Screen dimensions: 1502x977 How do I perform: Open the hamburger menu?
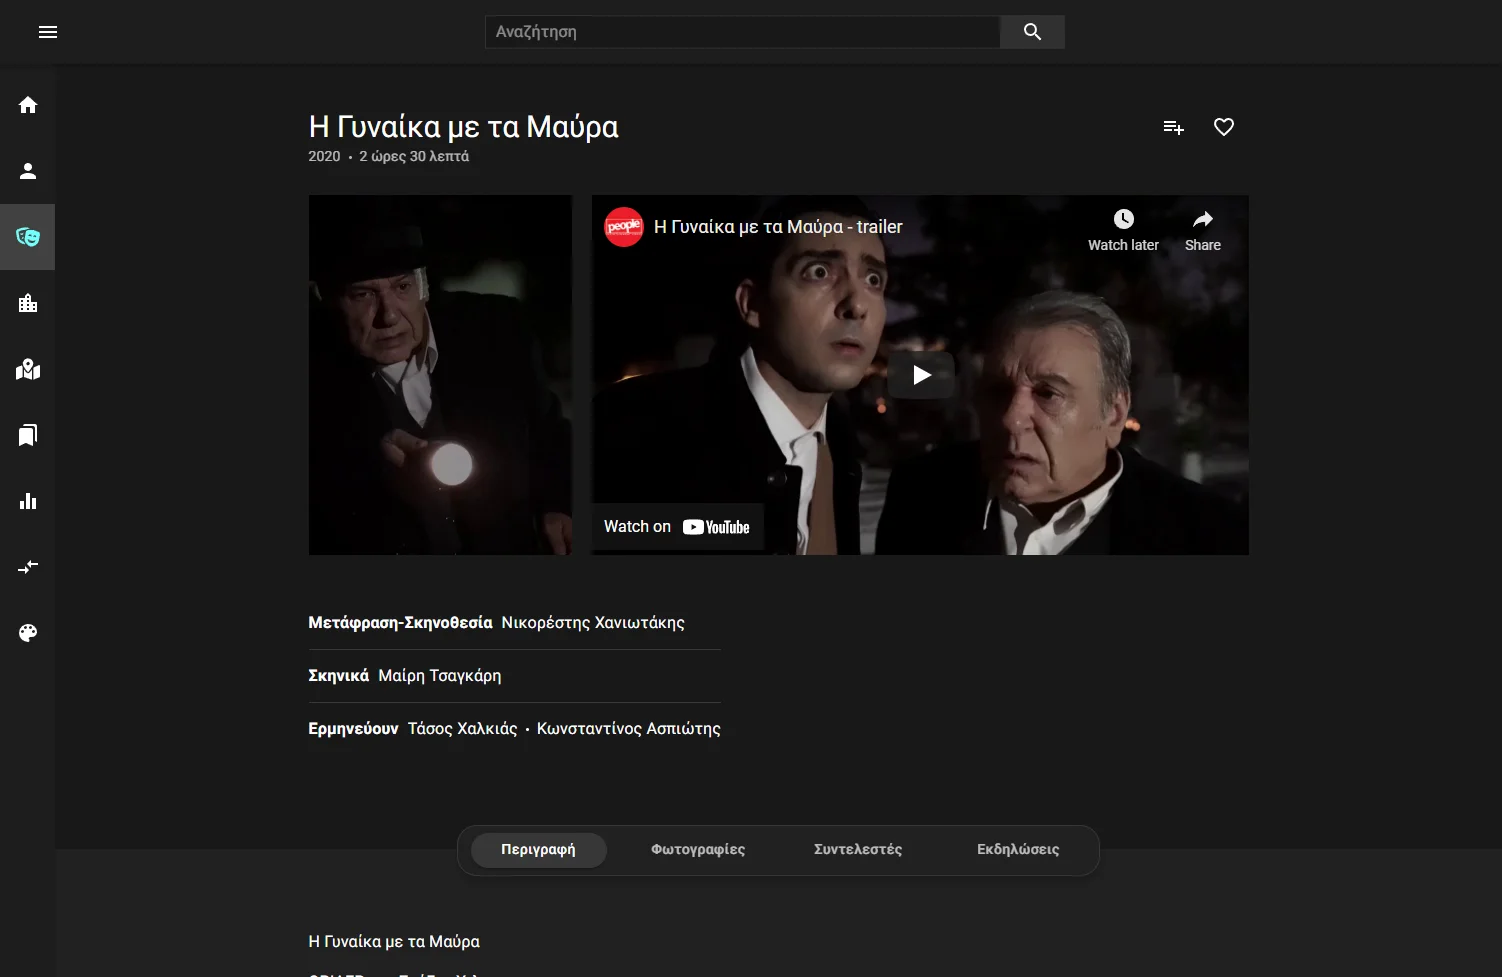[x=48, y=32]
